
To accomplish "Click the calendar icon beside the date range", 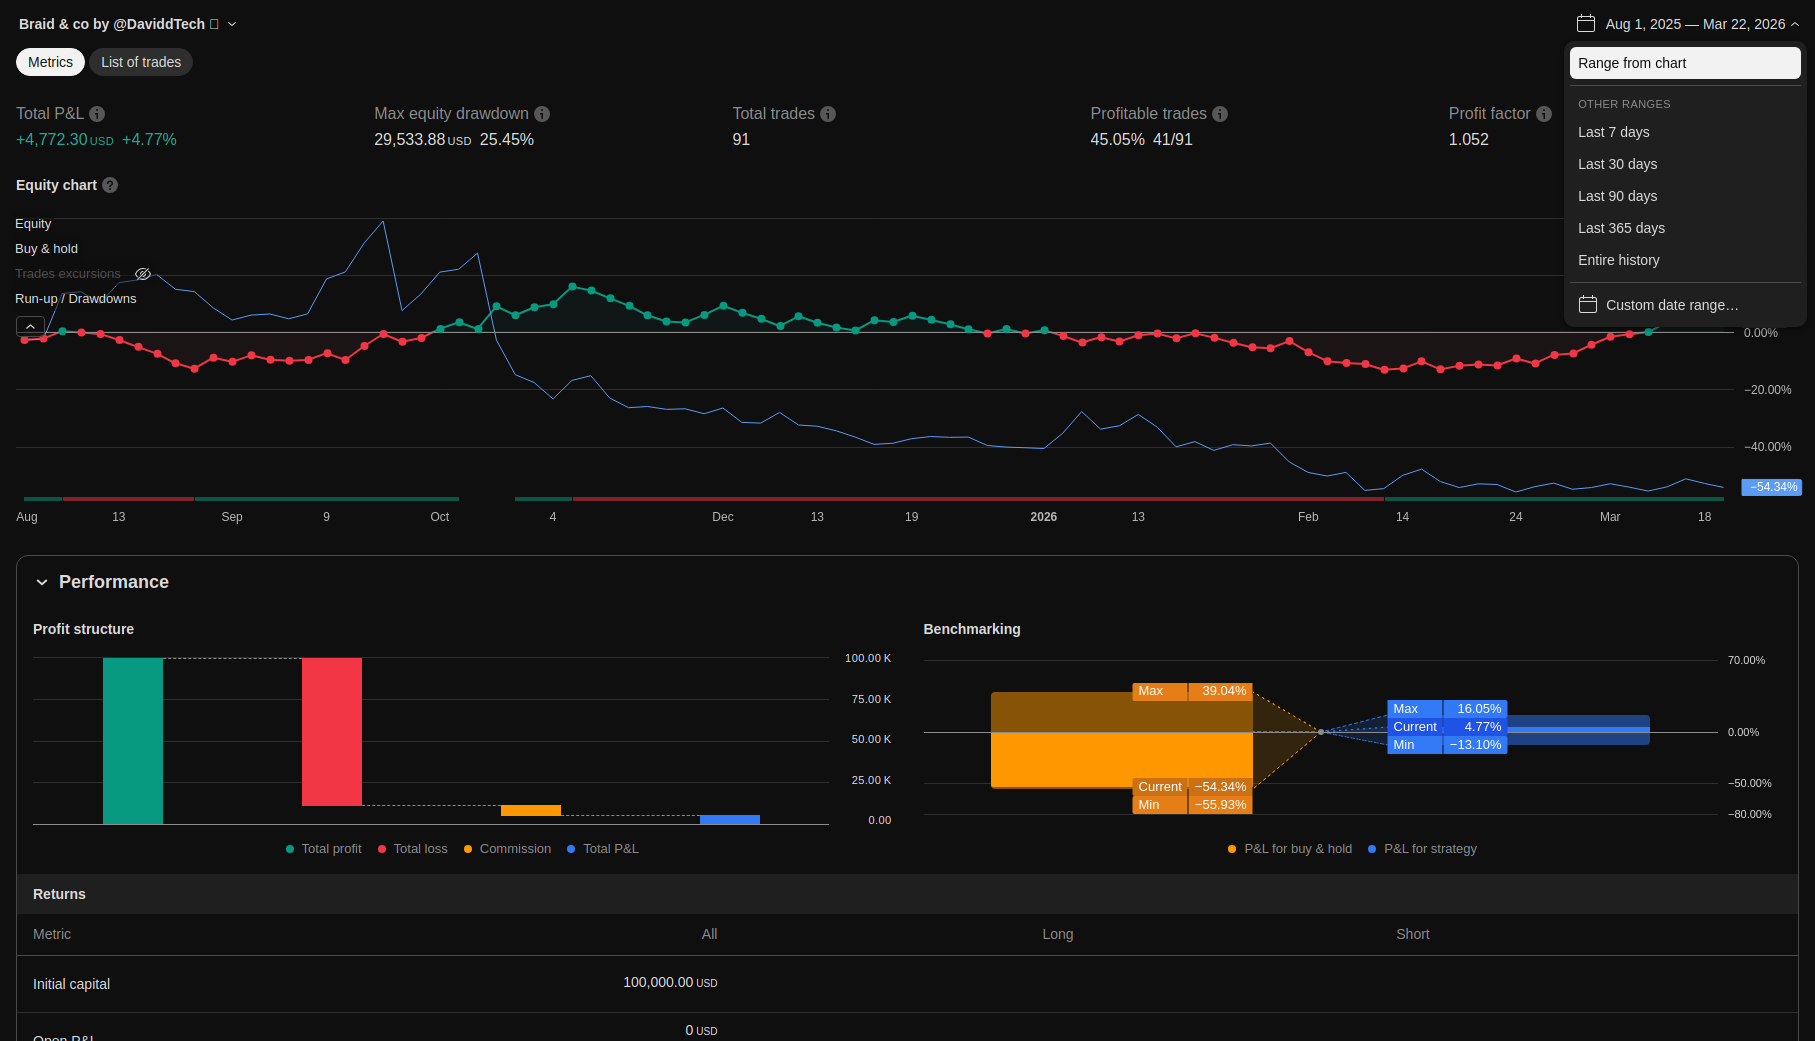I will [x=1586, y=23].
